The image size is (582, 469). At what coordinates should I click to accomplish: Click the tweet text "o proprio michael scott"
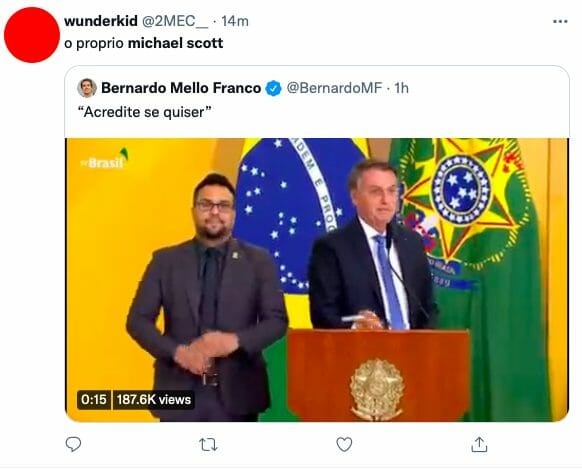coord(144,43)
